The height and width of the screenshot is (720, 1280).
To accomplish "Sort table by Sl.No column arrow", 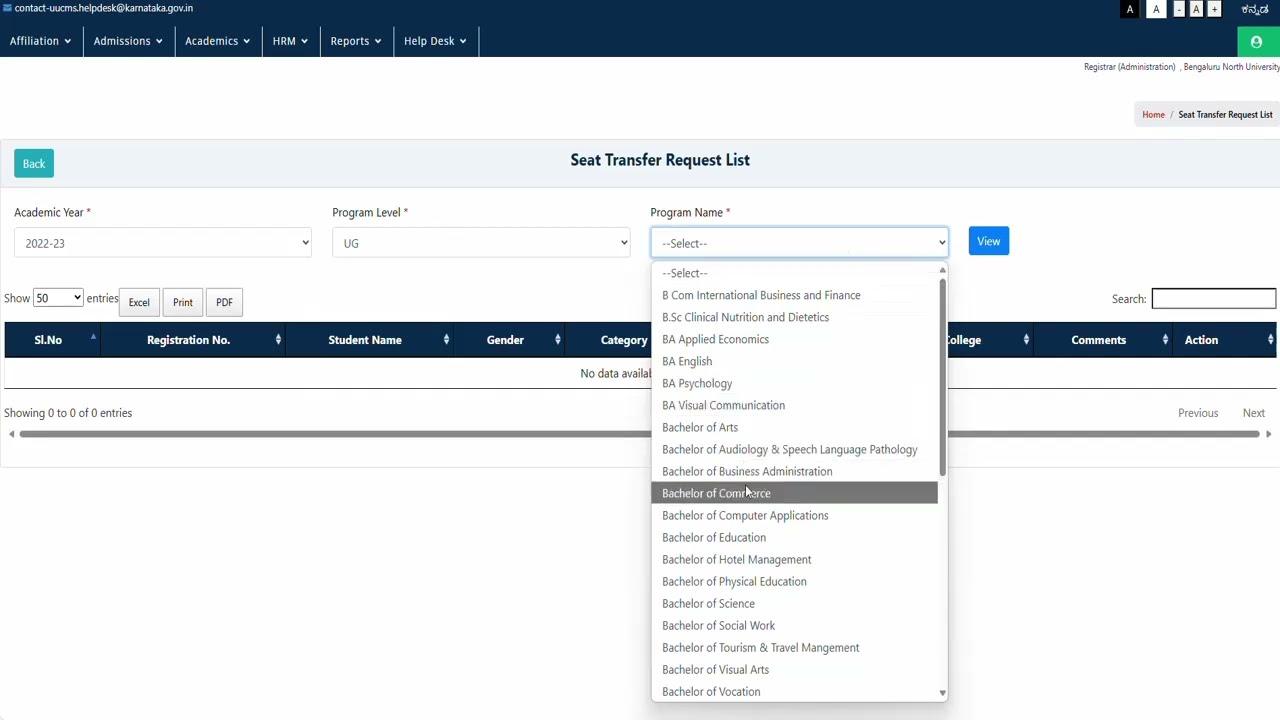I will click(93, 338).
